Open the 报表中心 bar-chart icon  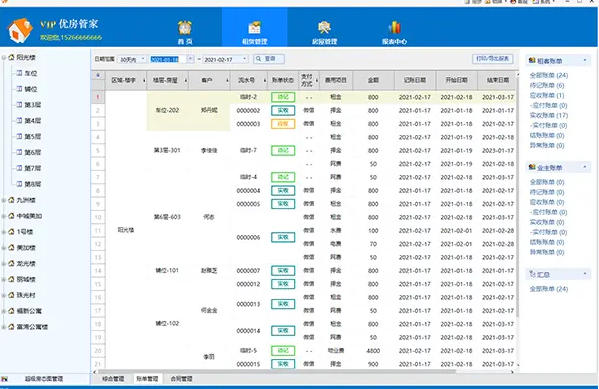pos(394,28)
